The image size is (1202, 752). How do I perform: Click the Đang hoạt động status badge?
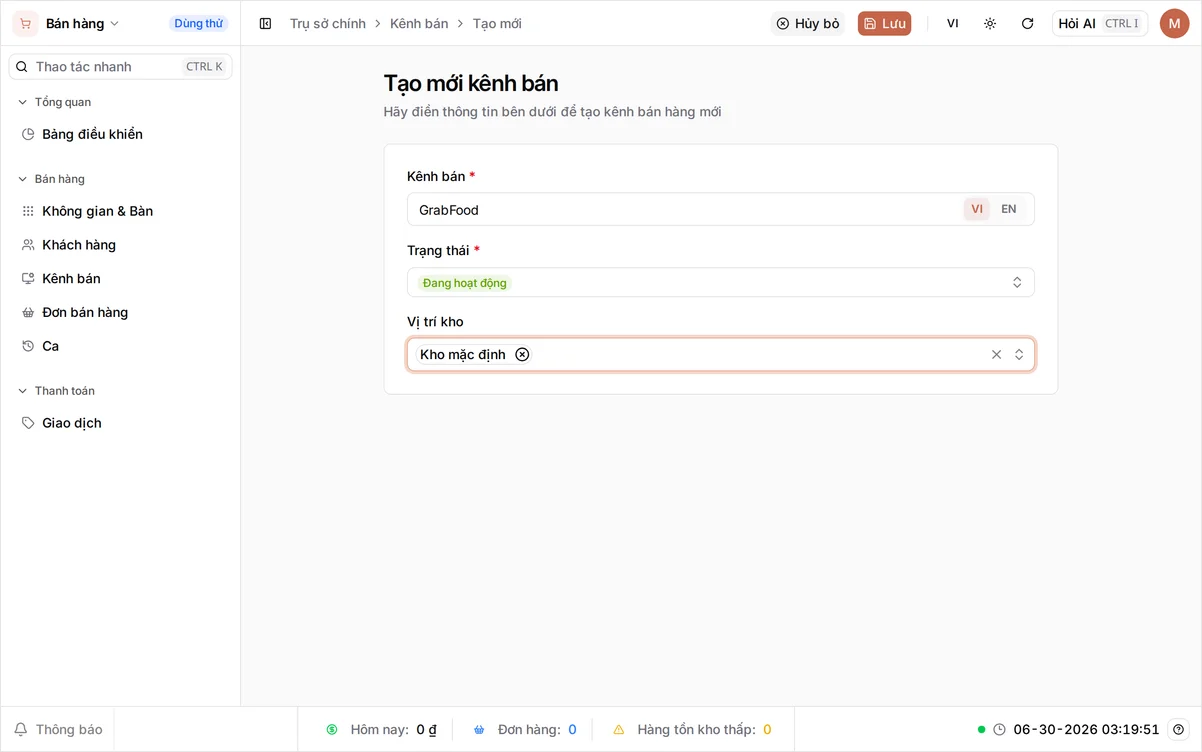[464, 283]
